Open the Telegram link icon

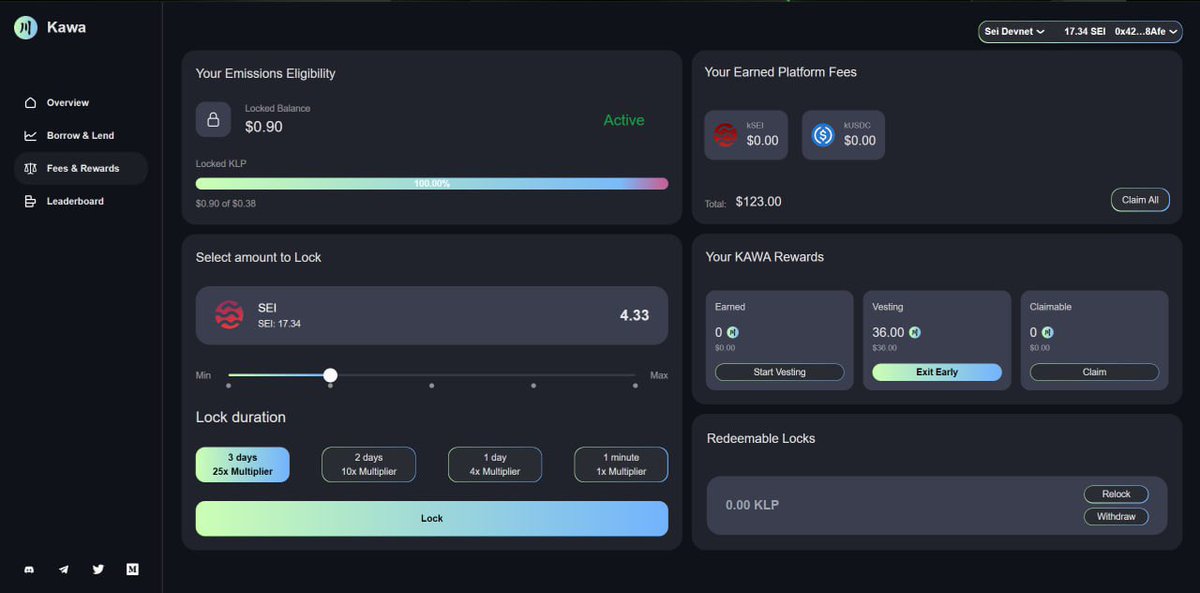(64, 569)
